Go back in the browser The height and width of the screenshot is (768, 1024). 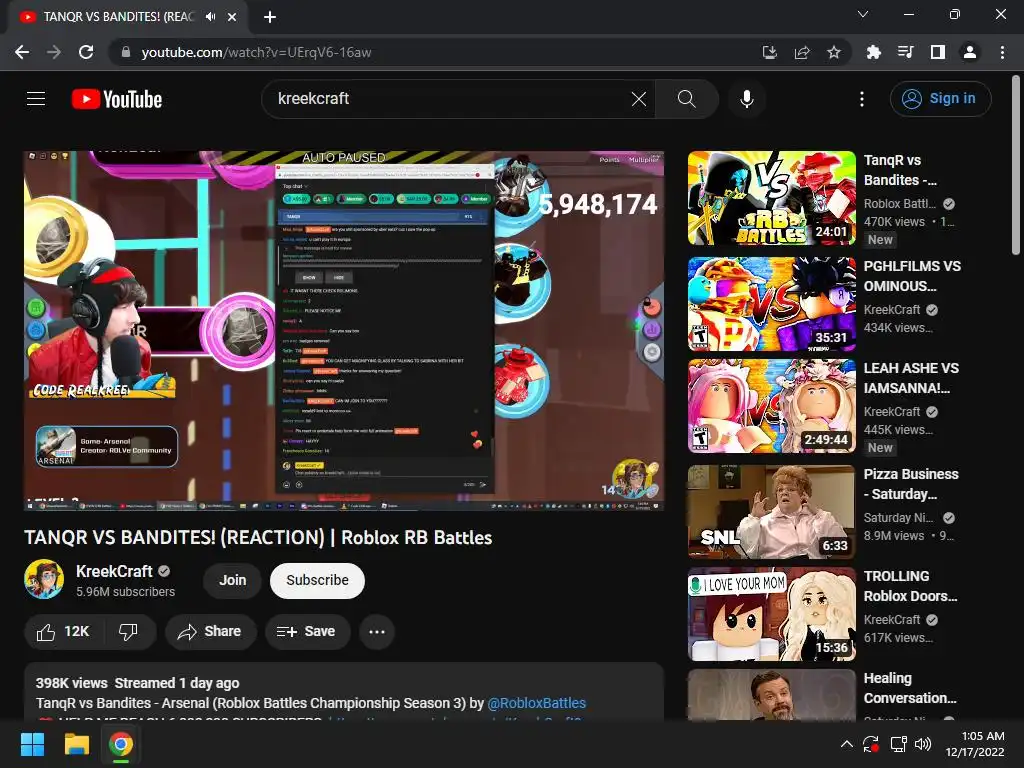(x=22, y=52)
